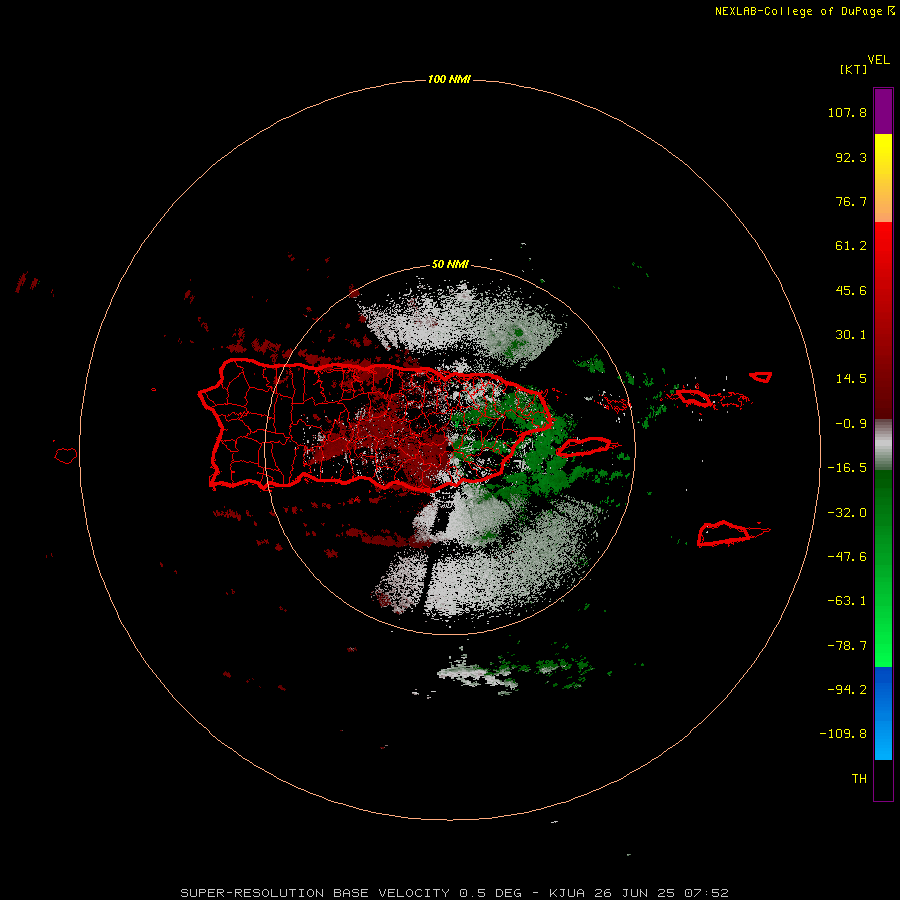Image resolution: width=900 pixels, height=900 pixels.
Task: Click the -32.0 velocity scale value
Action: (847, 513)
